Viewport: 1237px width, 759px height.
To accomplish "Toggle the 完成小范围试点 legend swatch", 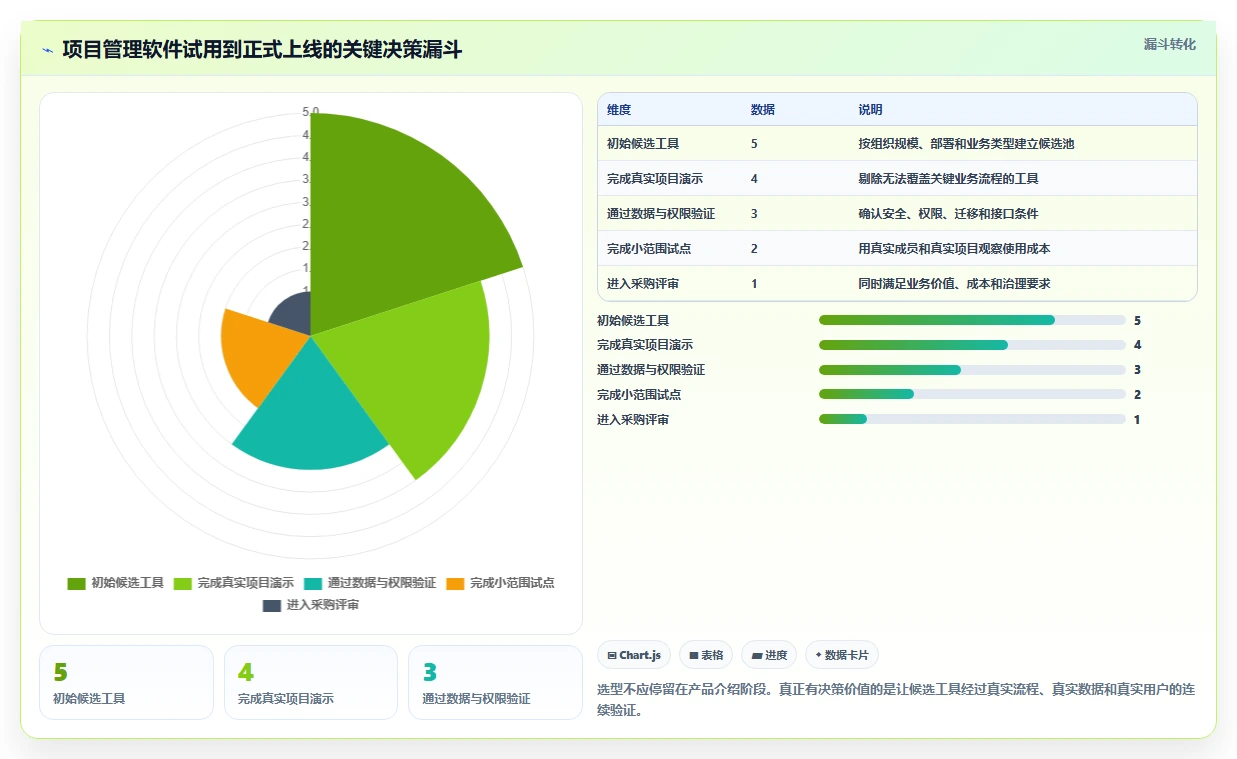I will tap(455, 583).
